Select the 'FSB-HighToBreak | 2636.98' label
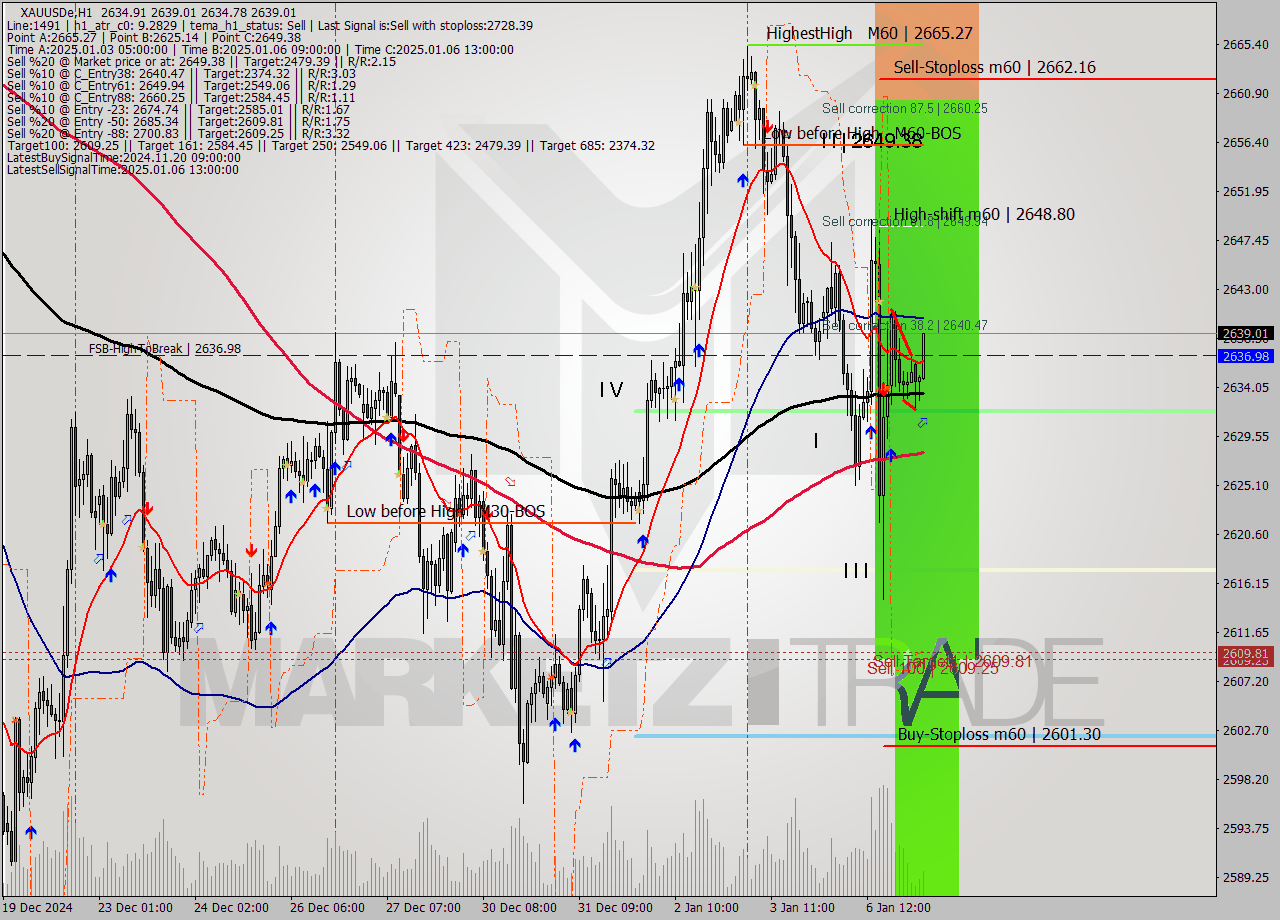 coord(164,348)
